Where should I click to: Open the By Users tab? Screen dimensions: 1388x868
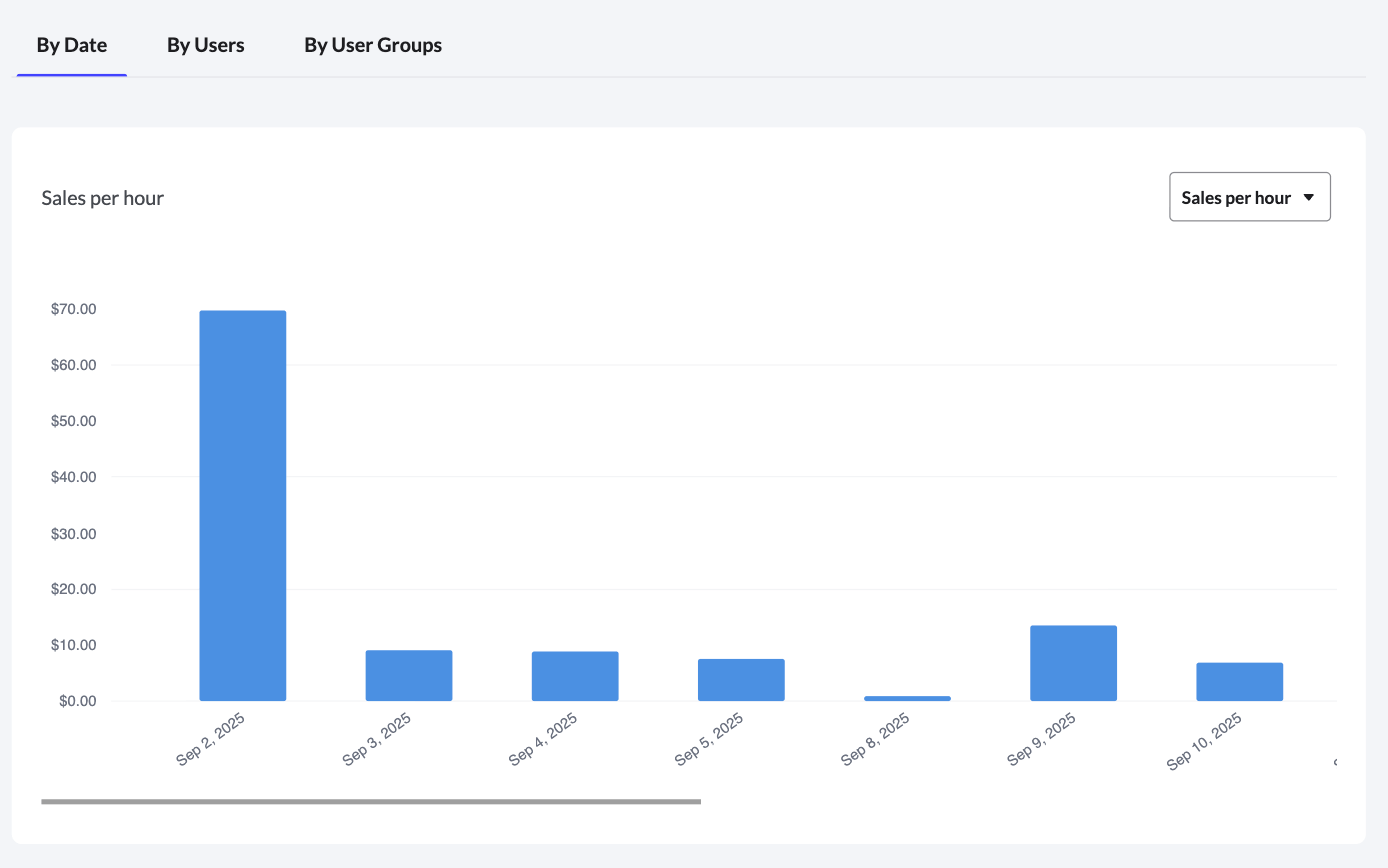tap(205, 45)
